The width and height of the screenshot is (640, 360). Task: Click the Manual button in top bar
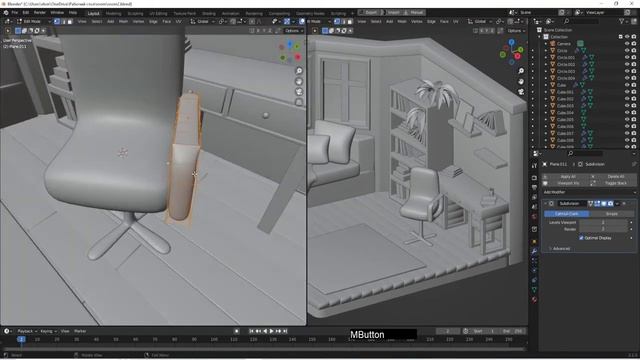click(x=415, y=13)
